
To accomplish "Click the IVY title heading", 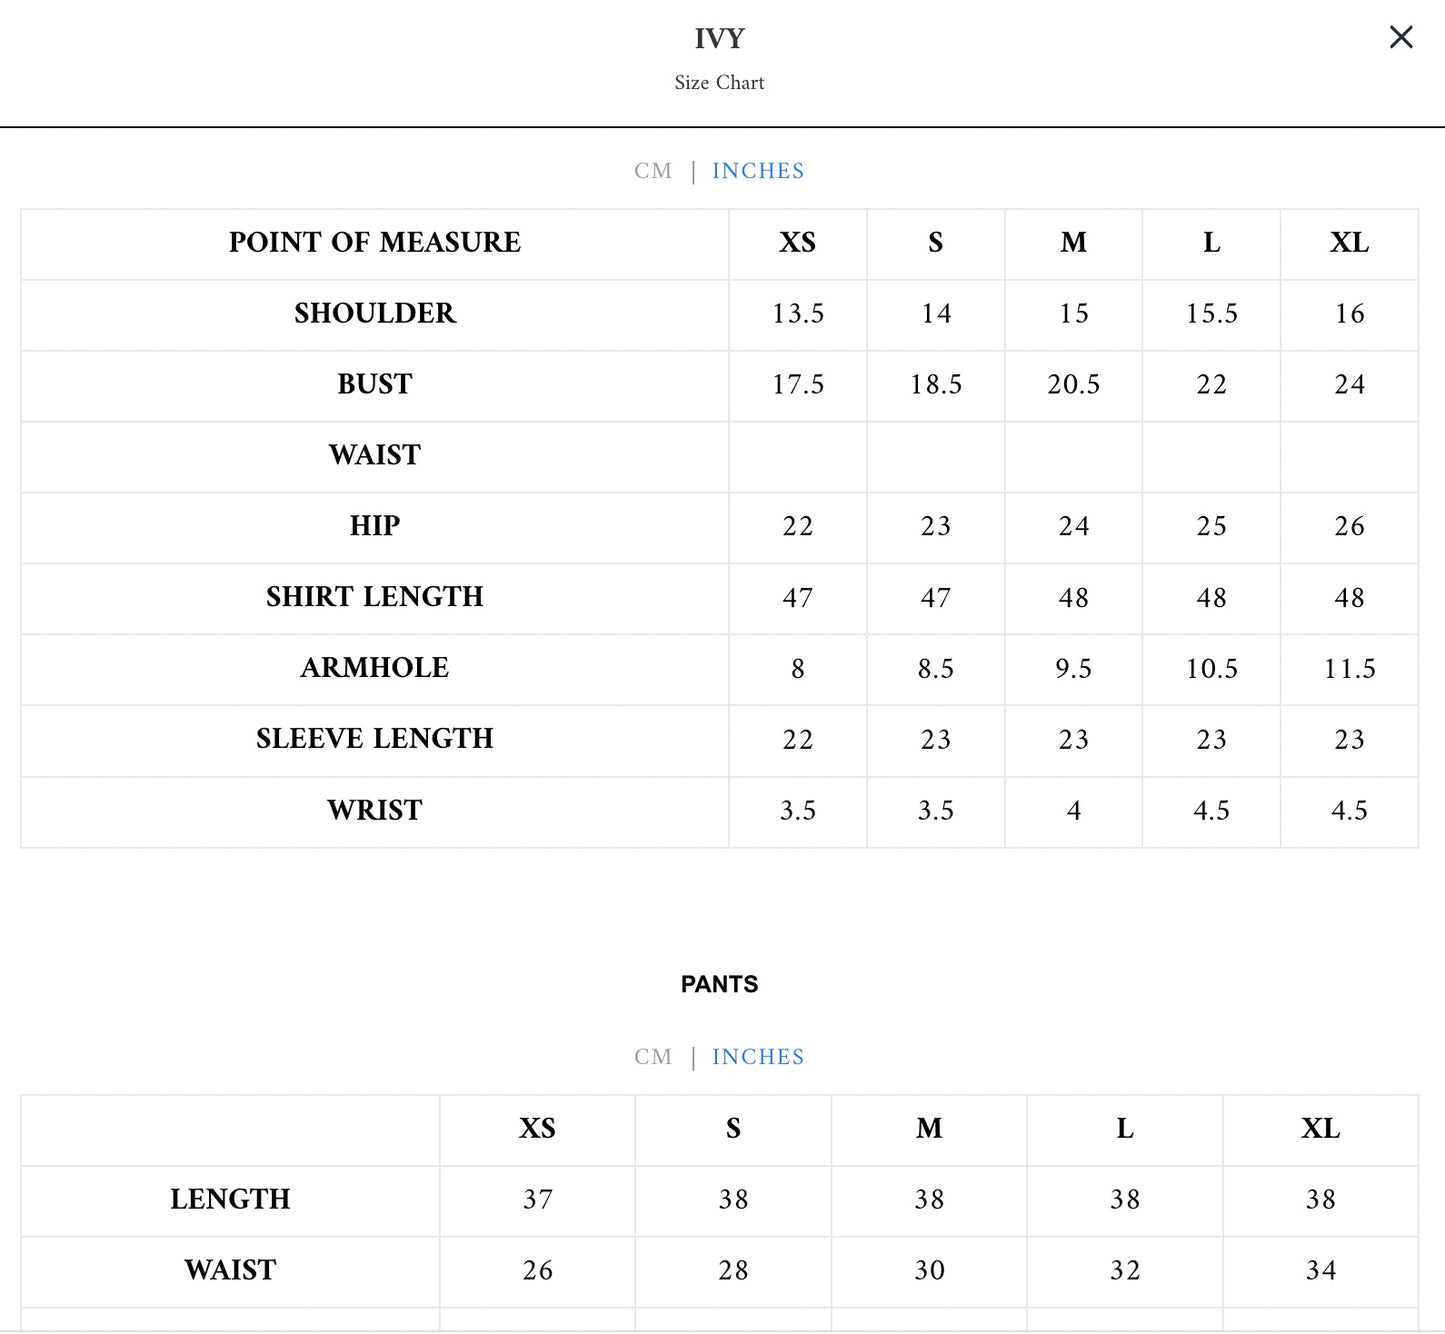I will [720, 39].
